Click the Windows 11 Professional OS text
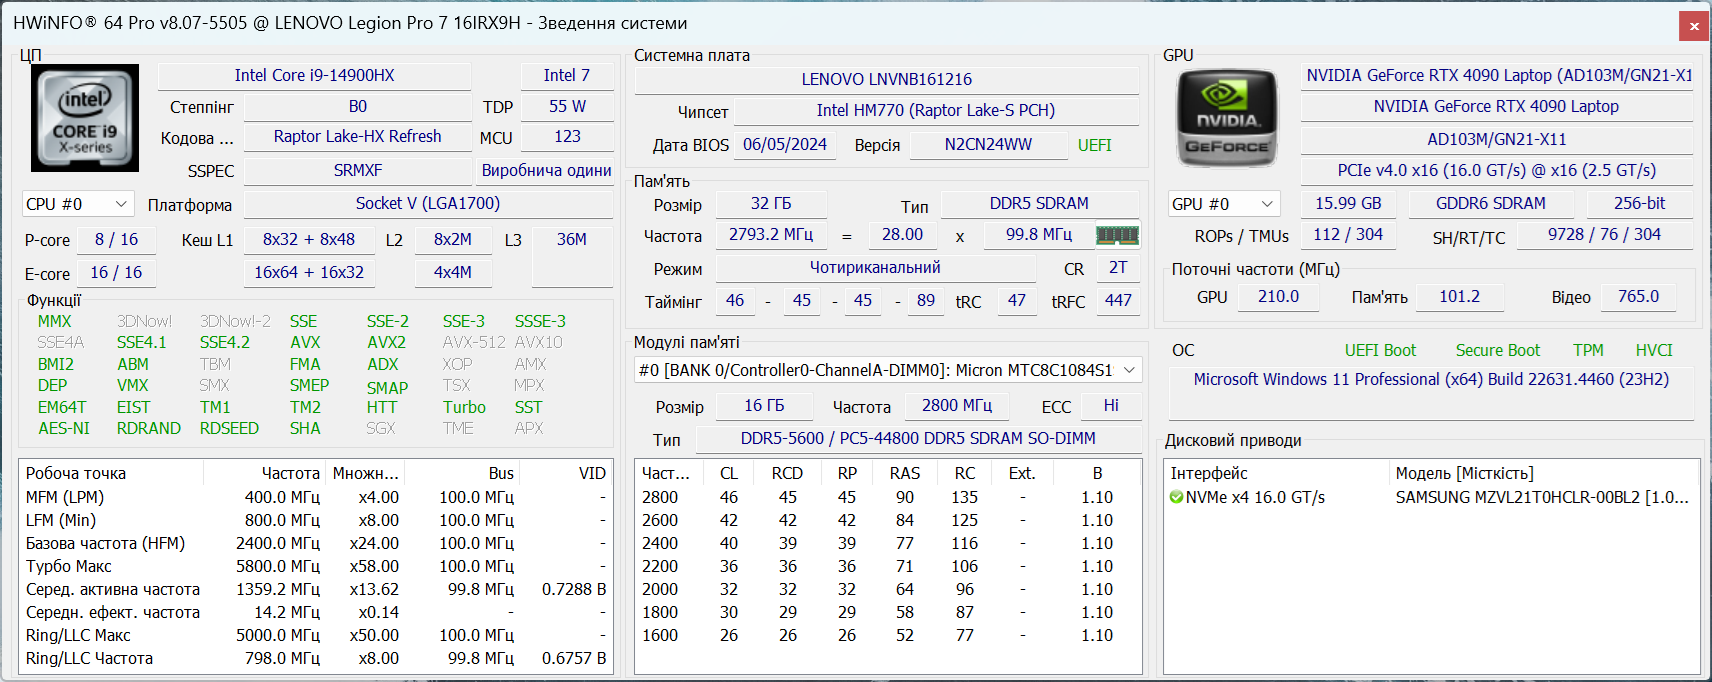Screen dimensions: 1712x682 (1430, 380)
